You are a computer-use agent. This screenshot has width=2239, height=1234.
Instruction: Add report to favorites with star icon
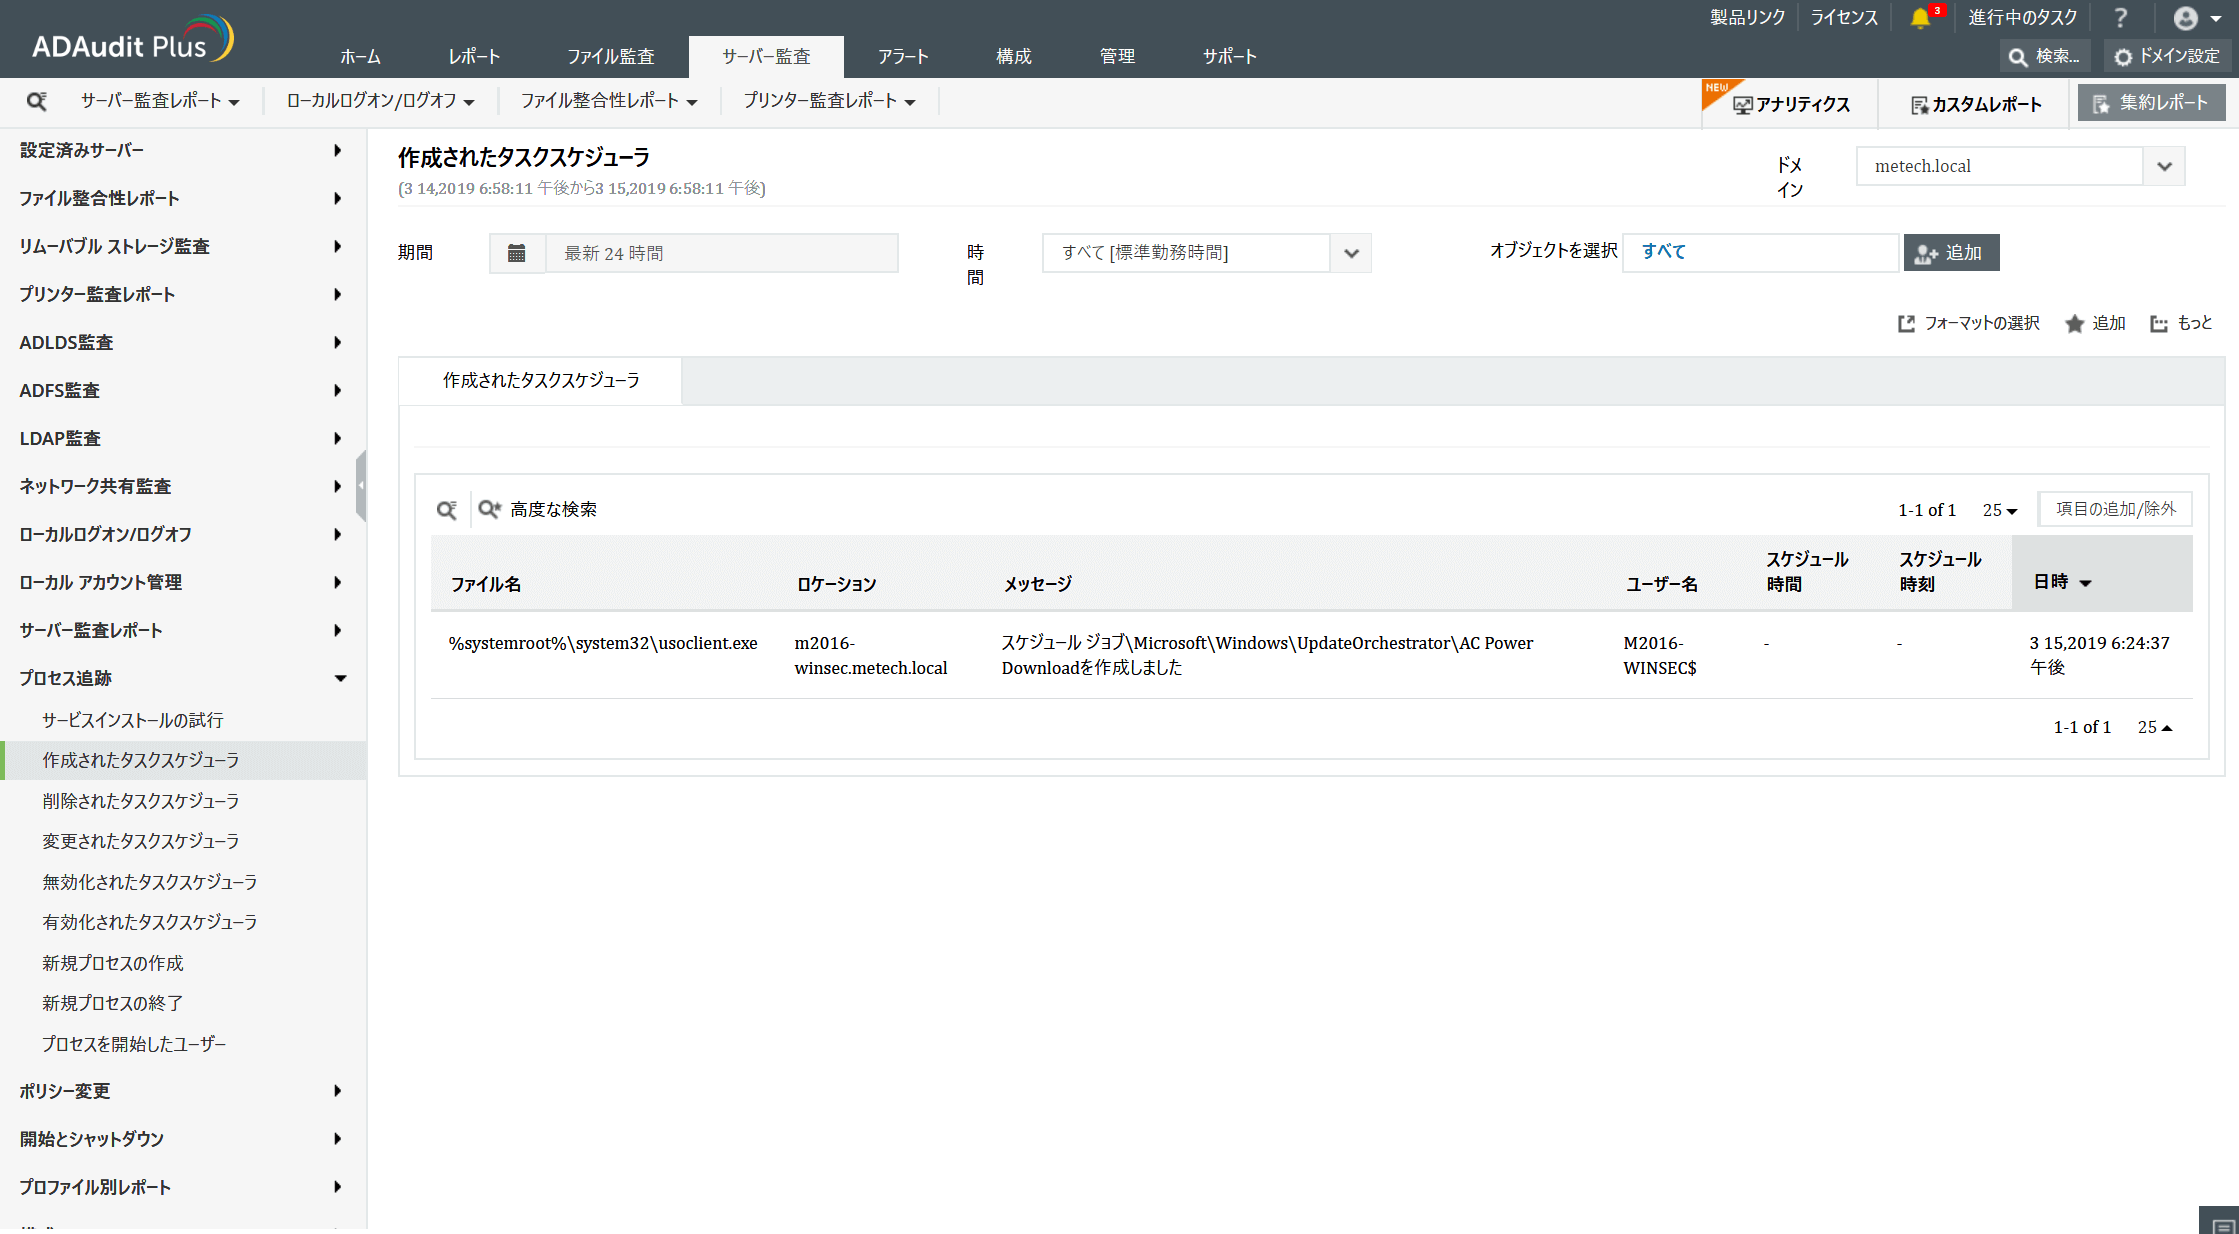tap(2075, 323)
